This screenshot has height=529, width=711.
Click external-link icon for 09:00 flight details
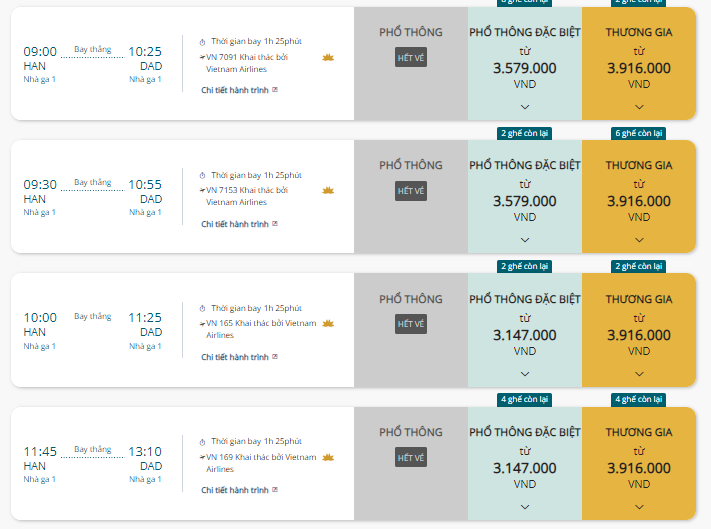pyautogui.click(x=275, y=90)
